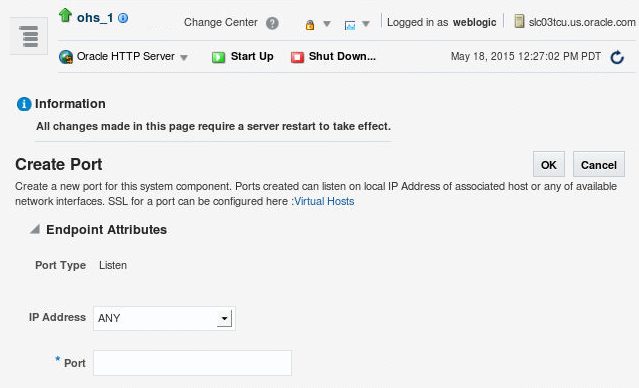Cancel port creation
The width and height of the screenshot is (639, 388).
click(599, 164)
